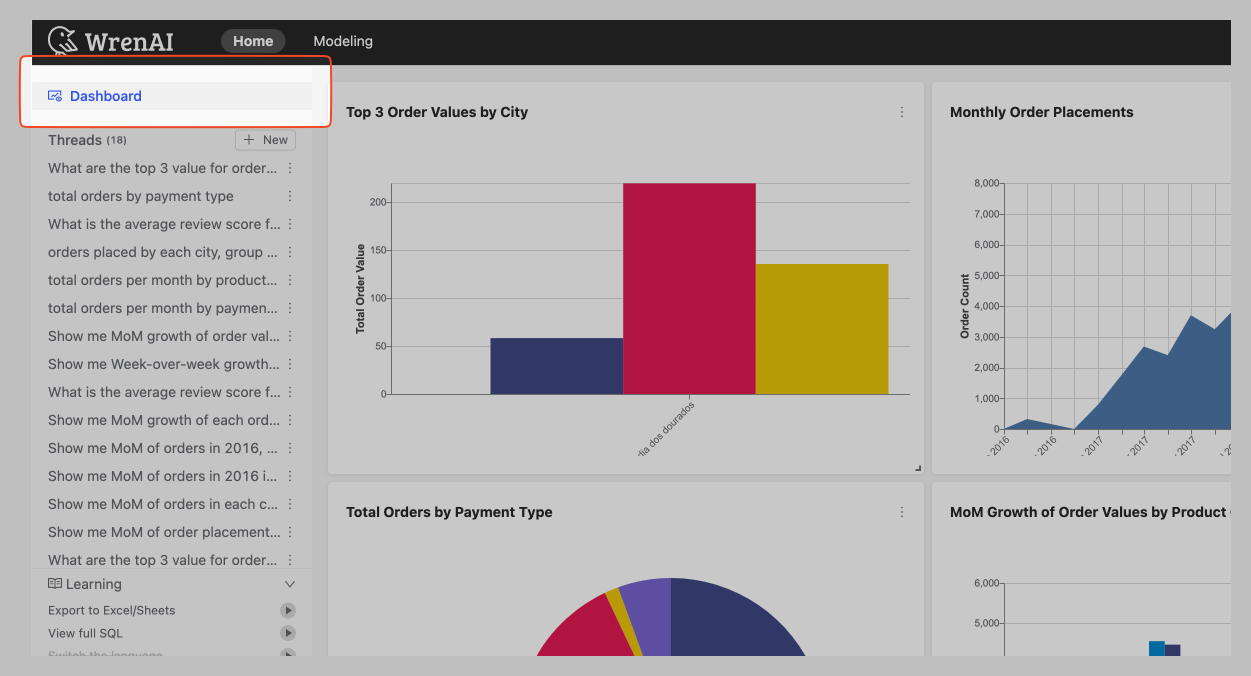Open options for 'total orders per month by paymen'
The height and width of the screenshot is (676, 1251).
[x=290, y=308]
